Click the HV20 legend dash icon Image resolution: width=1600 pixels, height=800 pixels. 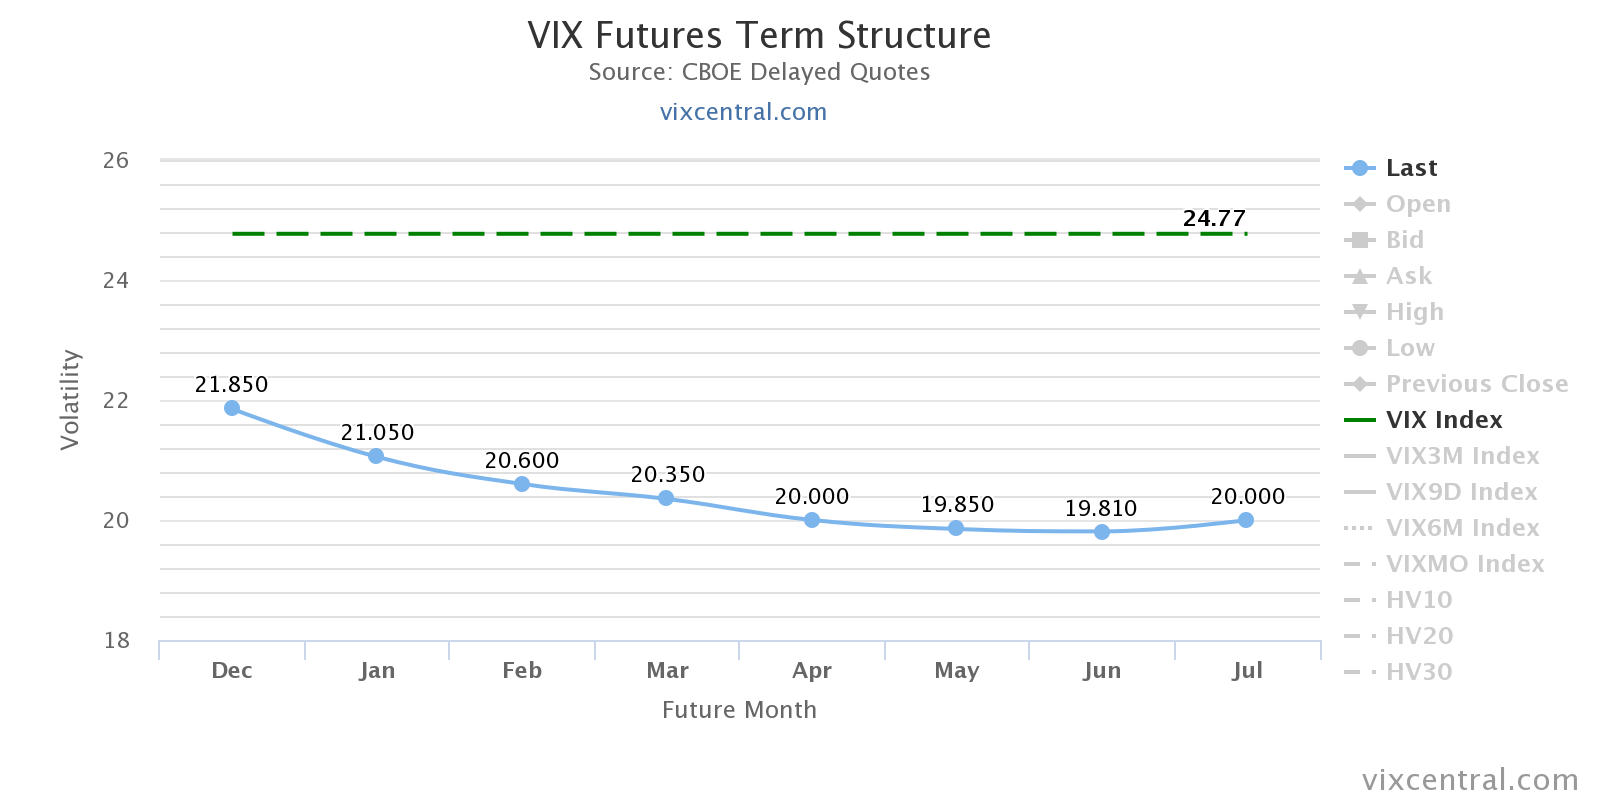(1360, 636)
